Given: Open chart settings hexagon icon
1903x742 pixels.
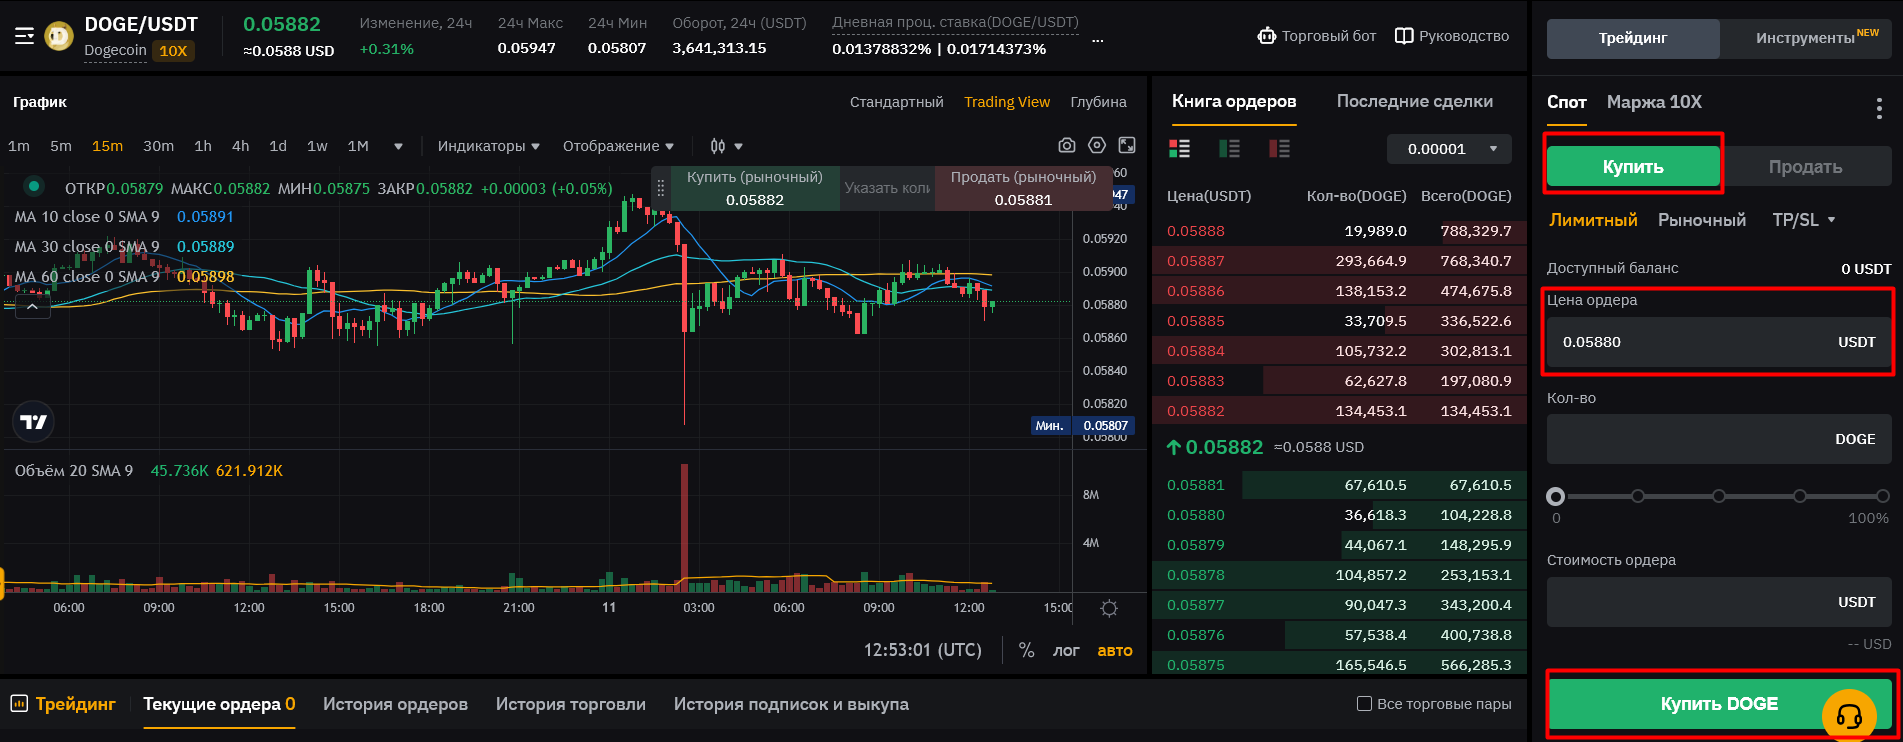Looking at the screenshot, I should coord(1097,146).
